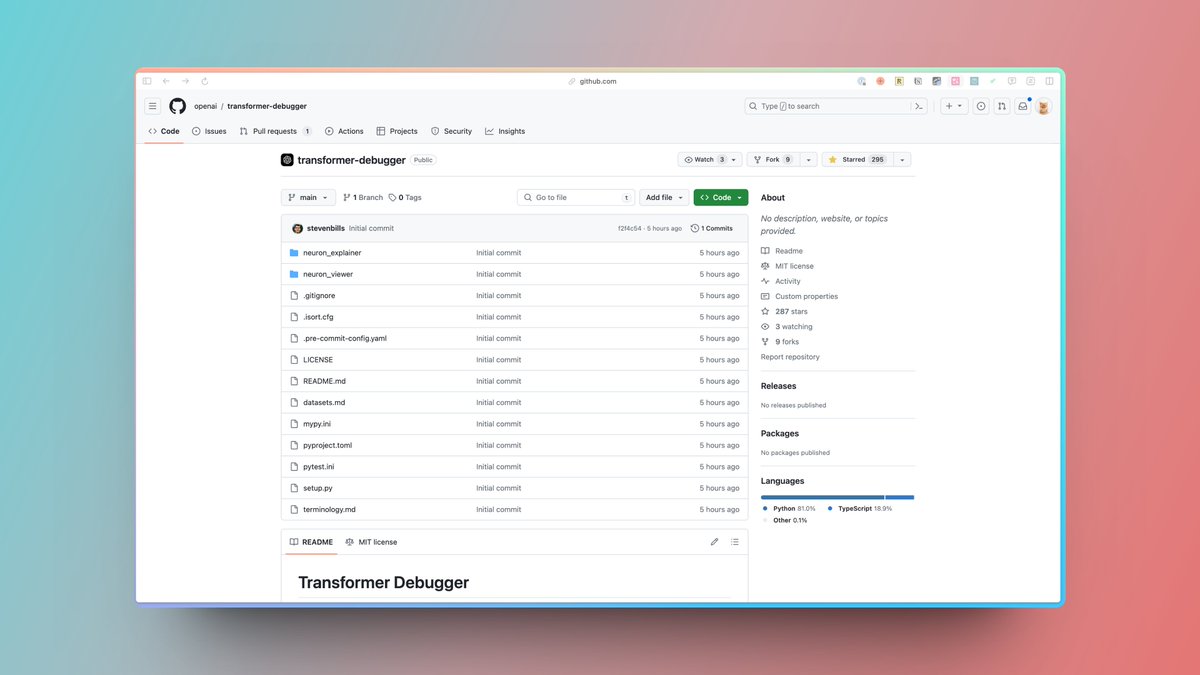Screen dimensions: 1200x675
Task: Click the browser sidebar toggle icon
Action: [x=147, y=81]
